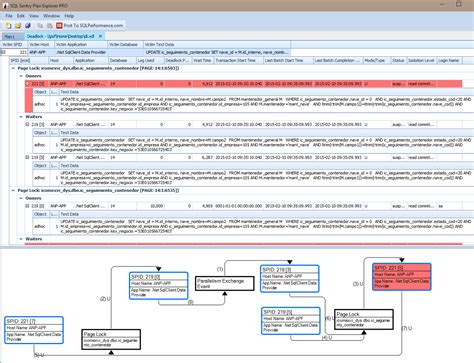
Task: Open the File menu
Action: click(9, 16)
